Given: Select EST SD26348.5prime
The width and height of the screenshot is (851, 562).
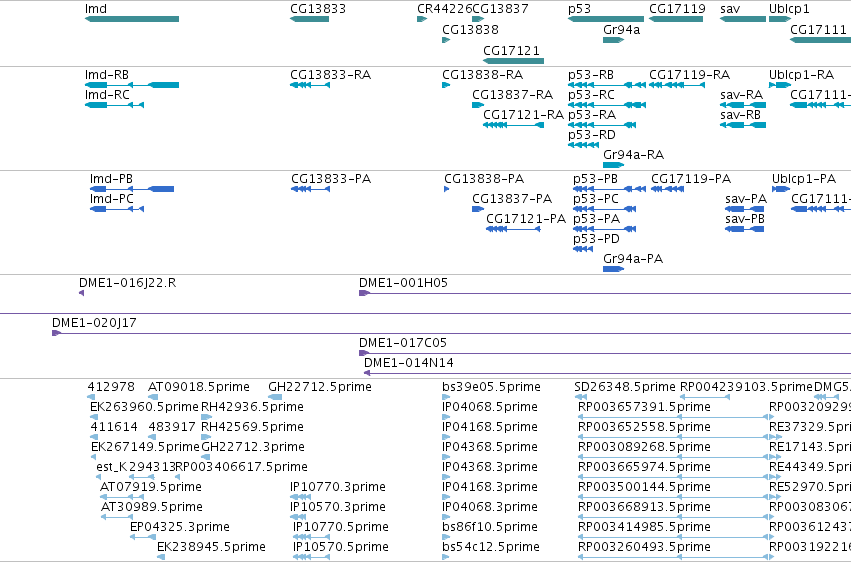Looking at the screenshot, I should [581, 397].
